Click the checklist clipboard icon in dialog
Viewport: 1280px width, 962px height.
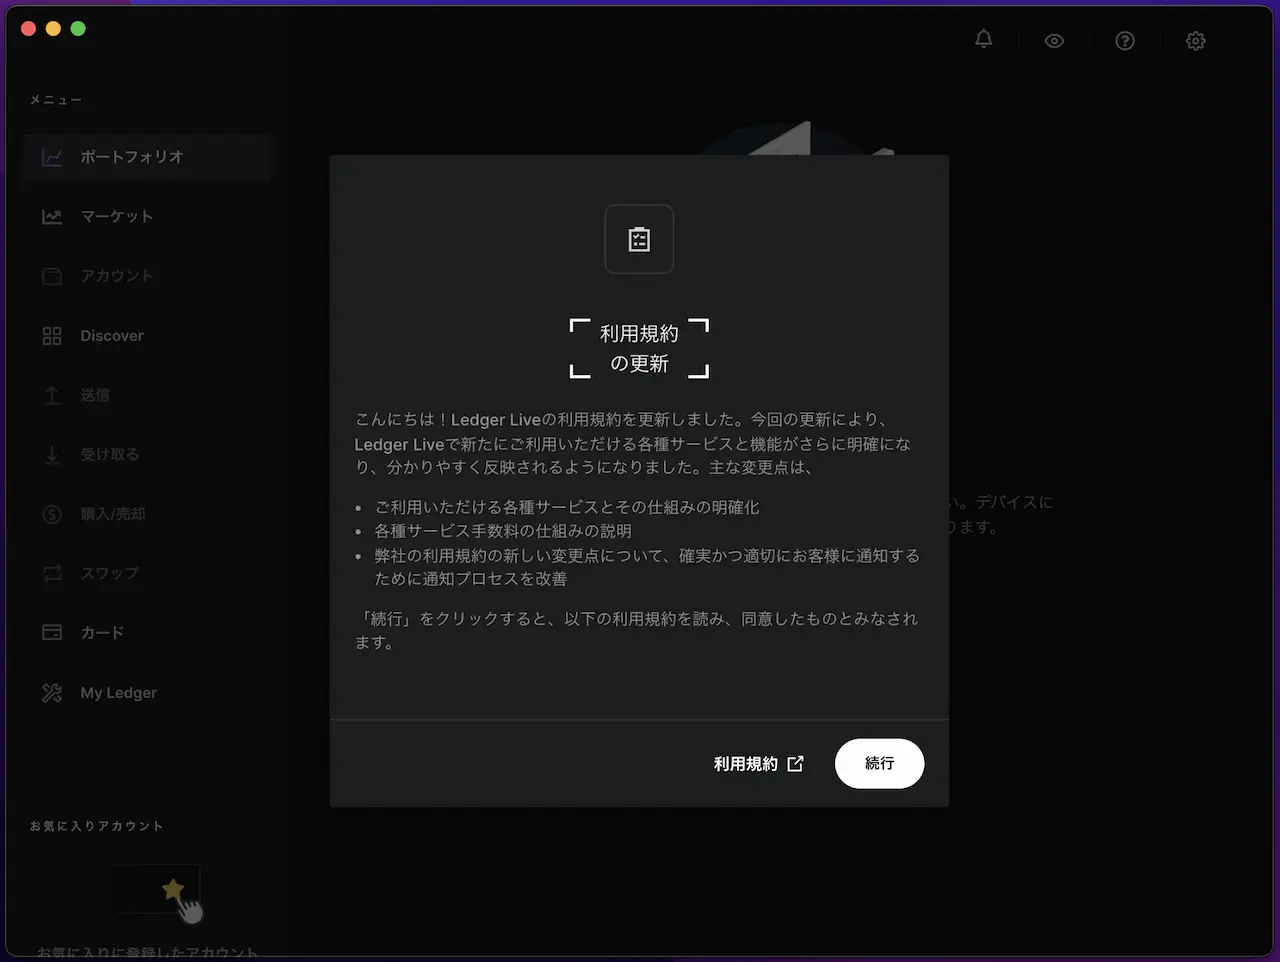(639, 239)
